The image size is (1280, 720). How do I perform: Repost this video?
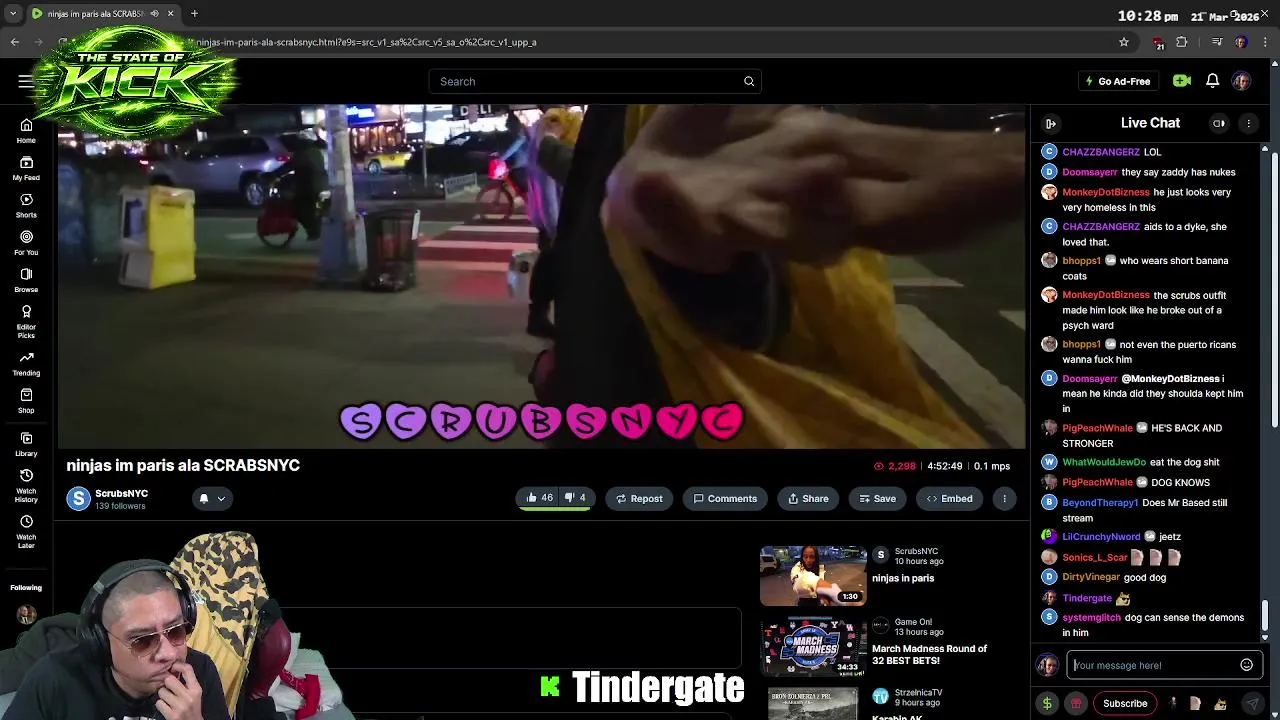coord(639,498)
